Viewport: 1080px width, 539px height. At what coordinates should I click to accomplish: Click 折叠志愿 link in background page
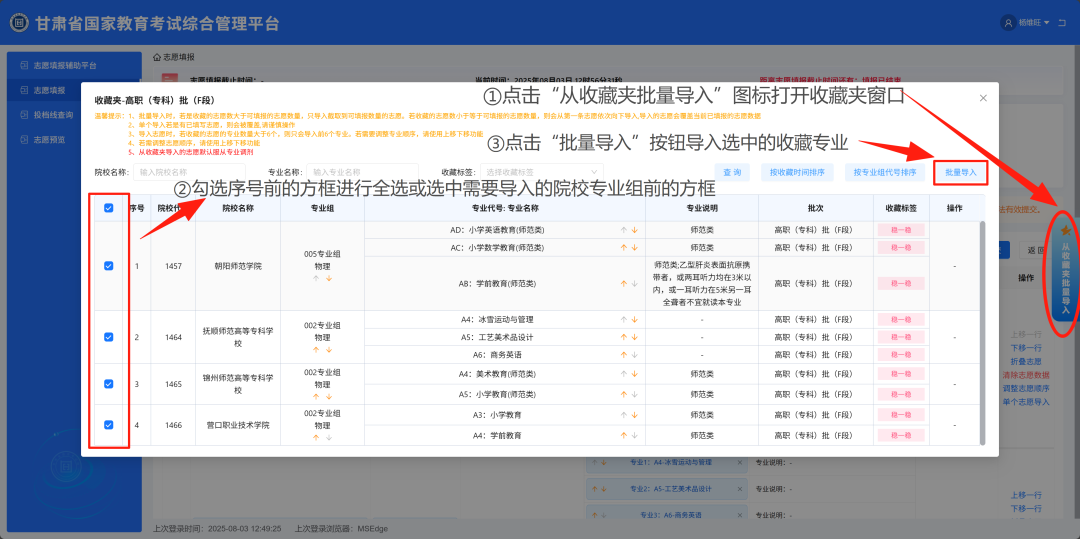(x=1026, y=361)
